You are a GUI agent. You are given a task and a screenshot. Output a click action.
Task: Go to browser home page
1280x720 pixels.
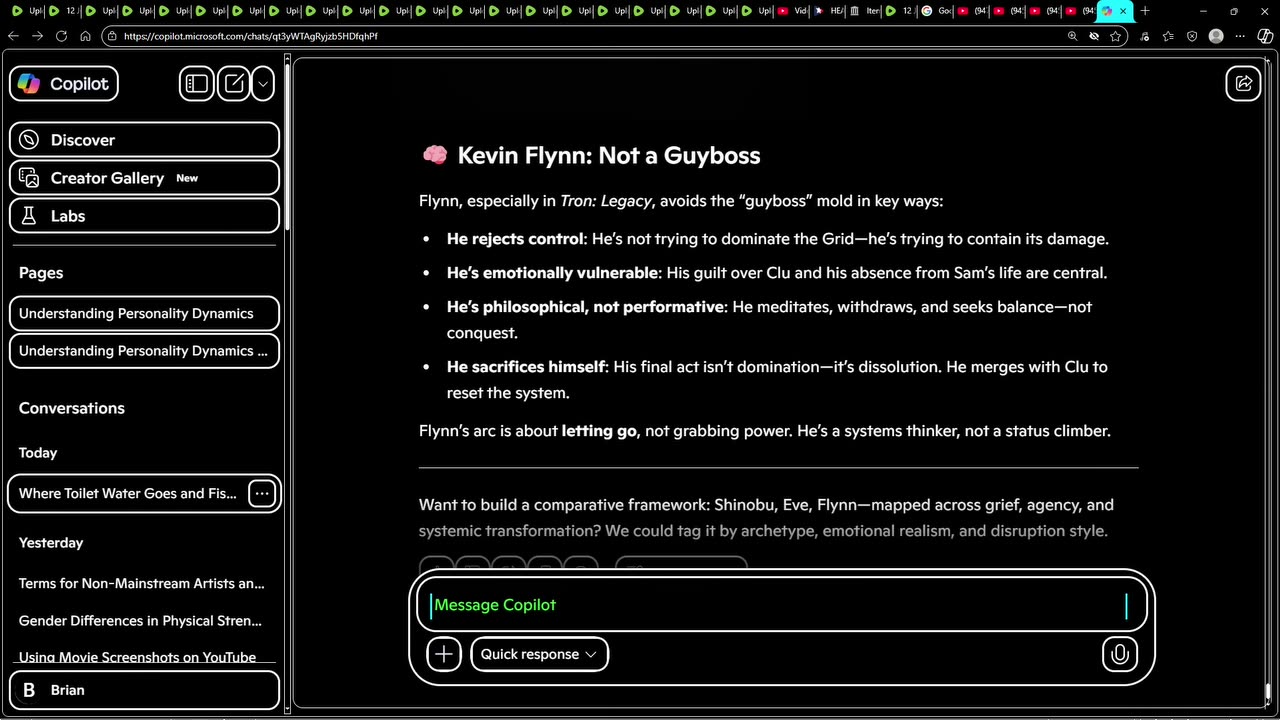[x=85, y=36]
